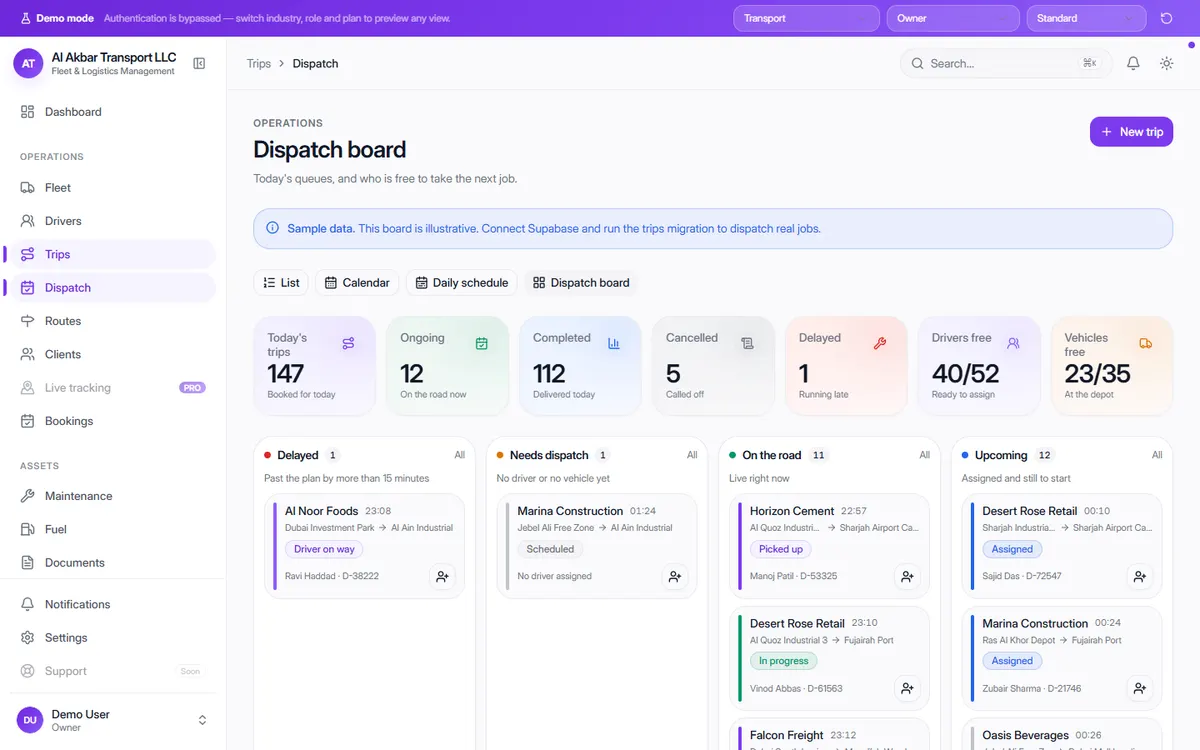Viewport: 1200px width, 750px height.
Task: Show all Needs dispatch trips
Action: [692, 455]
